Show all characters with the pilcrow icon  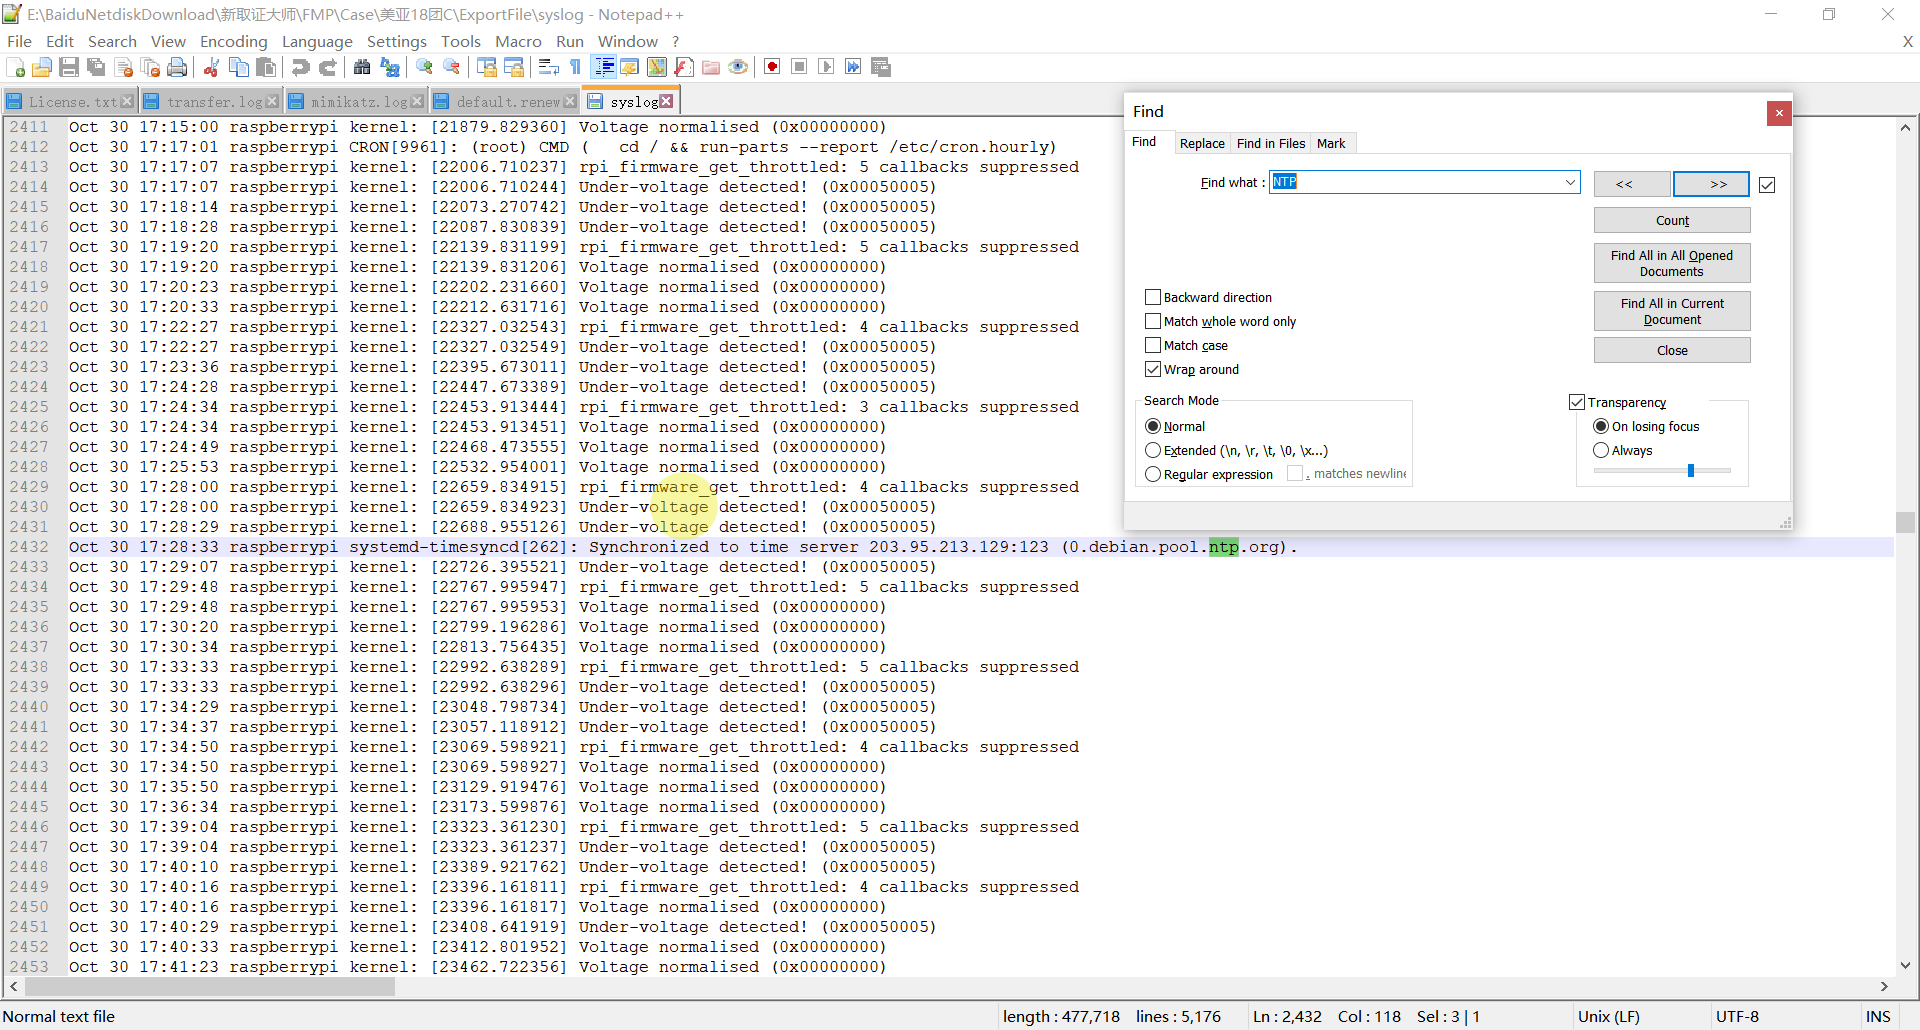(x=575, y=67)
